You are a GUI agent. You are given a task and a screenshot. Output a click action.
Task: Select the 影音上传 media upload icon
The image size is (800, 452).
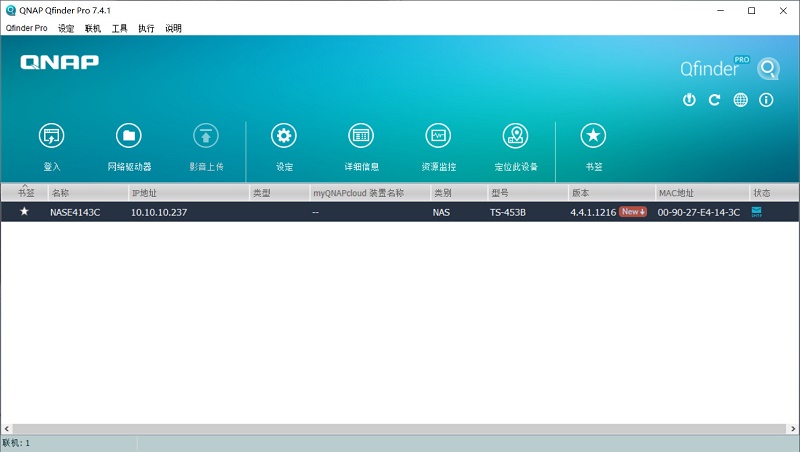[206, 136]
